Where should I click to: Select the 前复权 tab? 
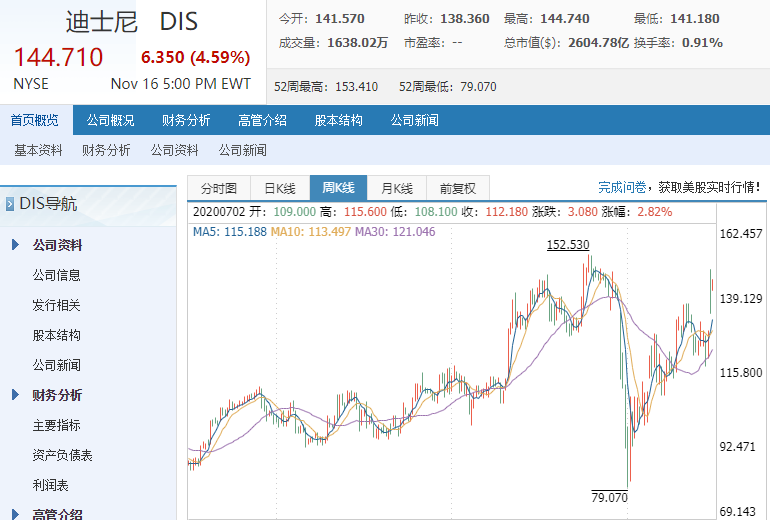tap(458, 188)
